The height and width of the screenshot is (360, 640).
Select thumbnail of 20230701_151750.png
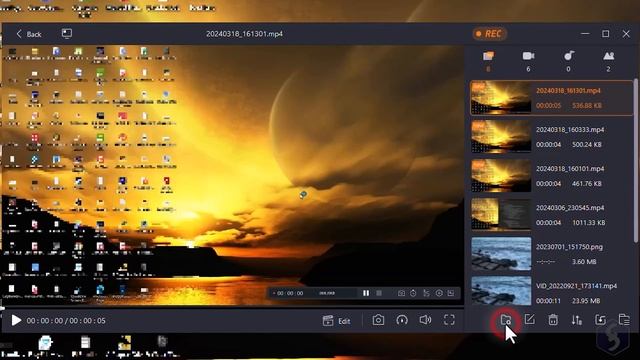501,254
